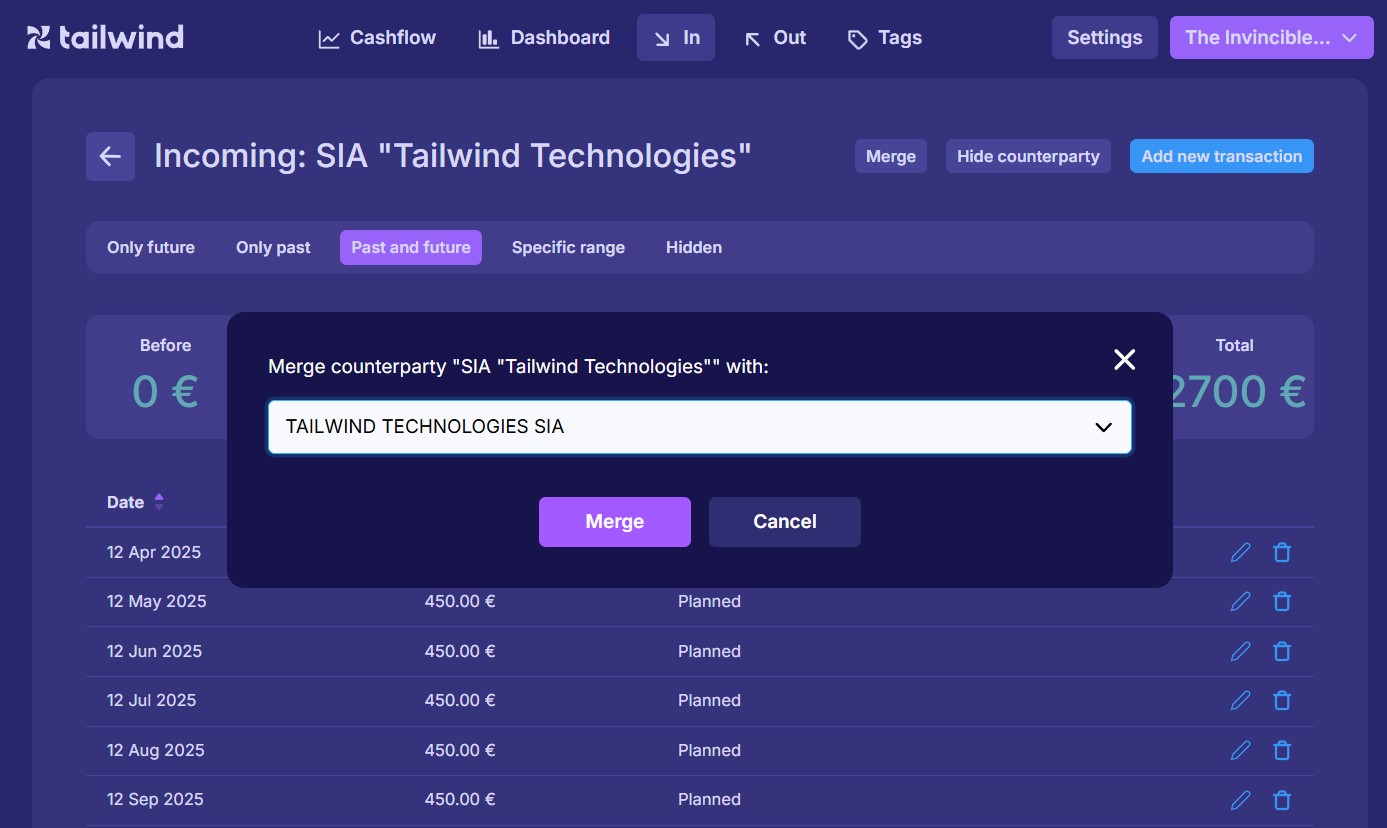
Task: Delete the 12 Sep 2025 transaction
Action: (1282, 799)
